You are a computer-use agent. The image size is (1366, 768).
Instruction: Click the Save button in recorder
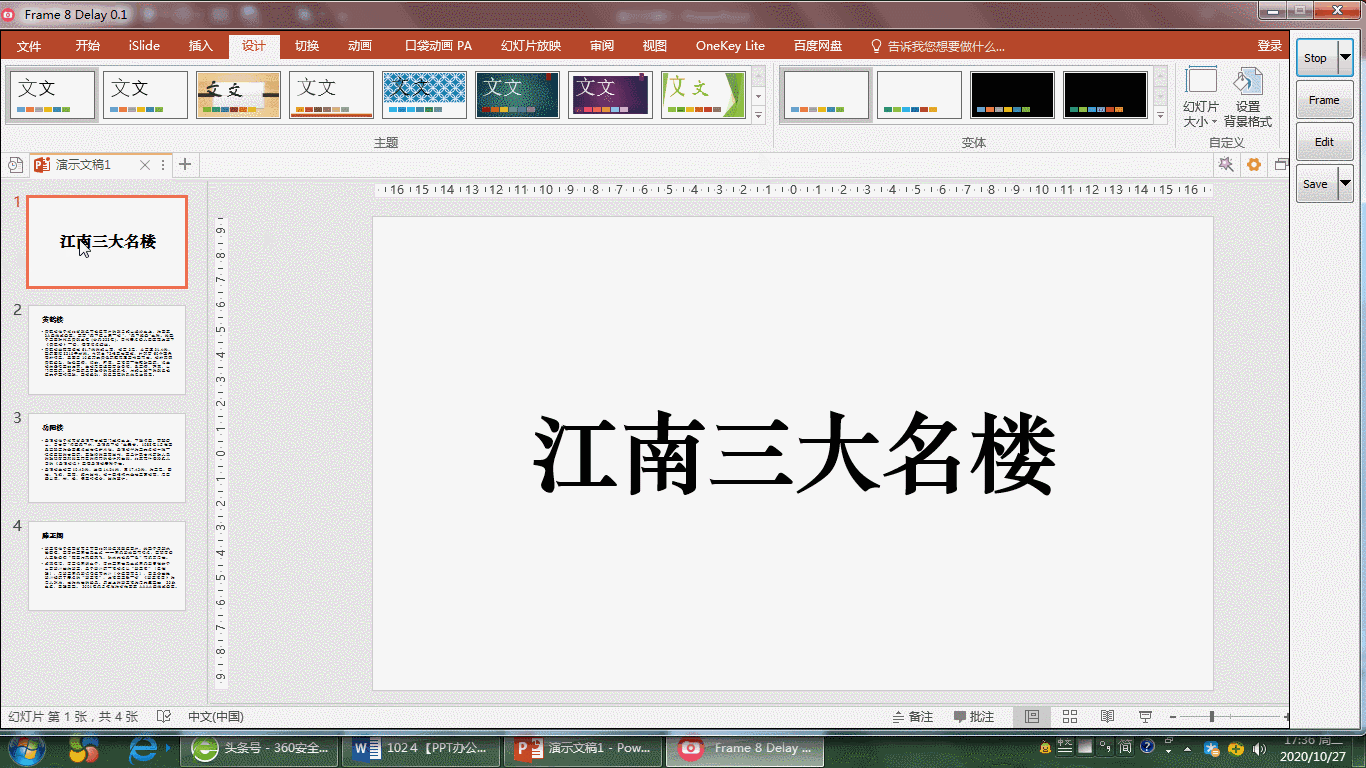coord(1316,184)
